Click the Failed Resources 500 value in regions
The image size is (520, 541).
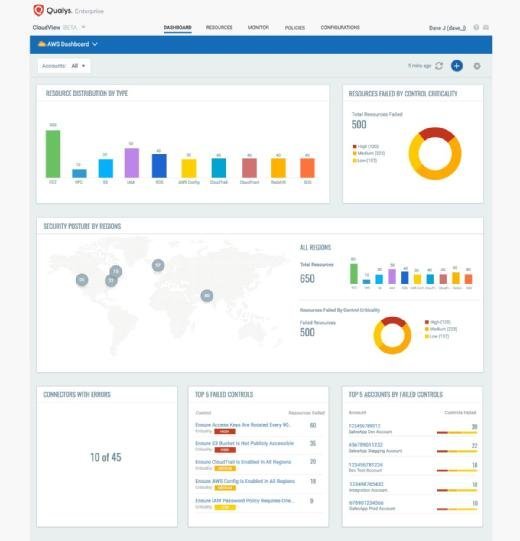[307, 332]
